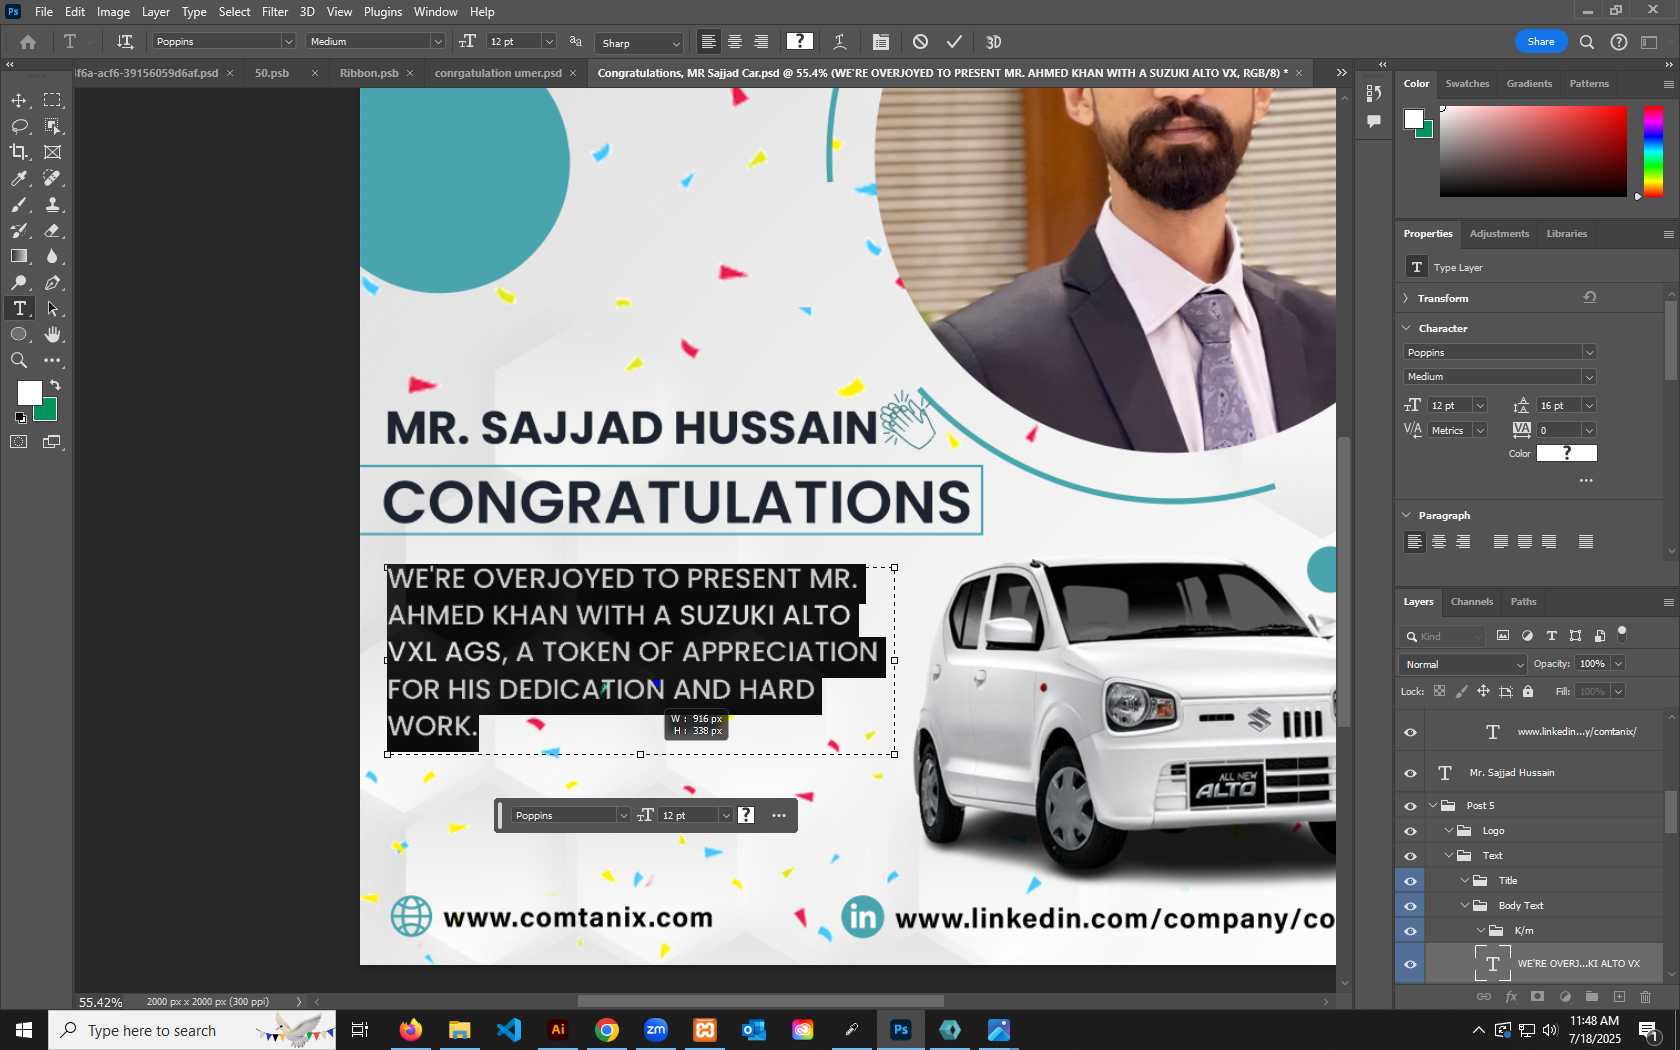This screenshot has height=1050, width=1680.
Task: Select the Brush tool
Action: (x=19, y=204)
